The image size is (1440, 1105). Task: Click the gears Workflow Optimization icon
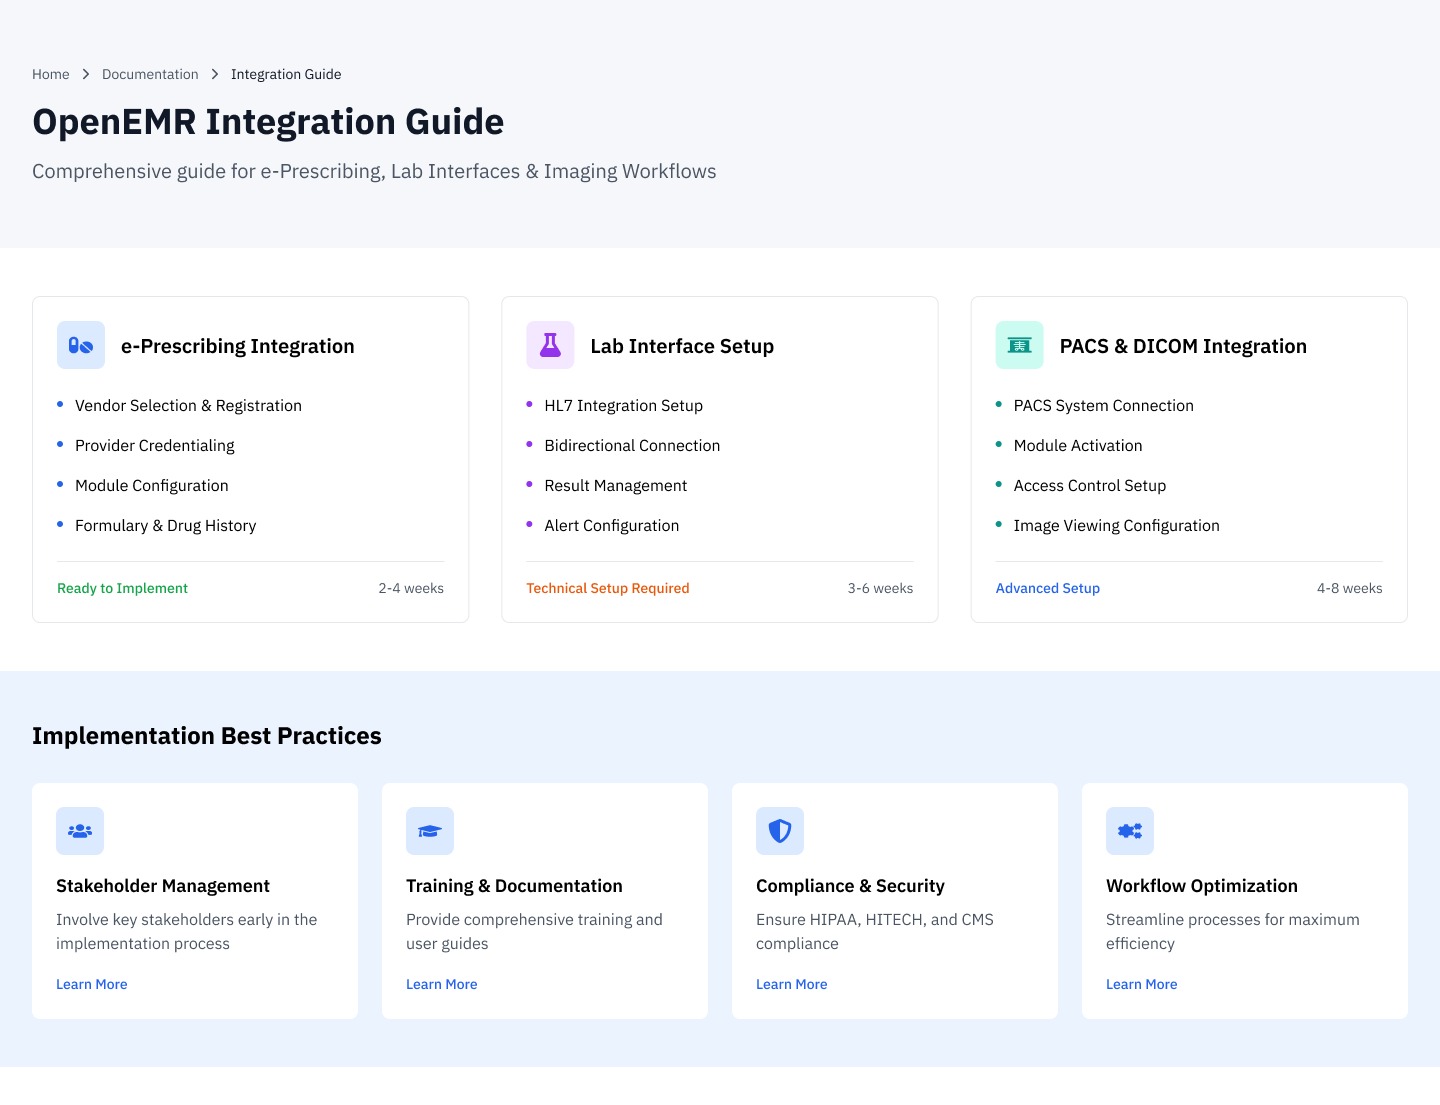click(1130, 831)
